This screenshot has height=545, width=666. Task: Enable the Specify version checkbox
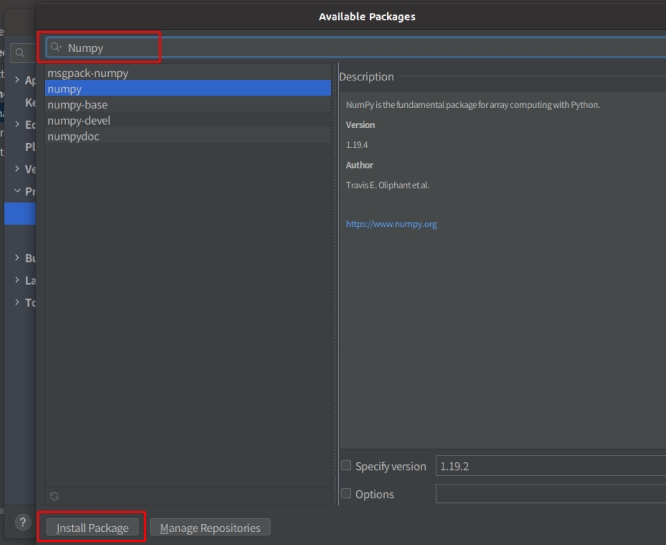click(x=346, y=466)
